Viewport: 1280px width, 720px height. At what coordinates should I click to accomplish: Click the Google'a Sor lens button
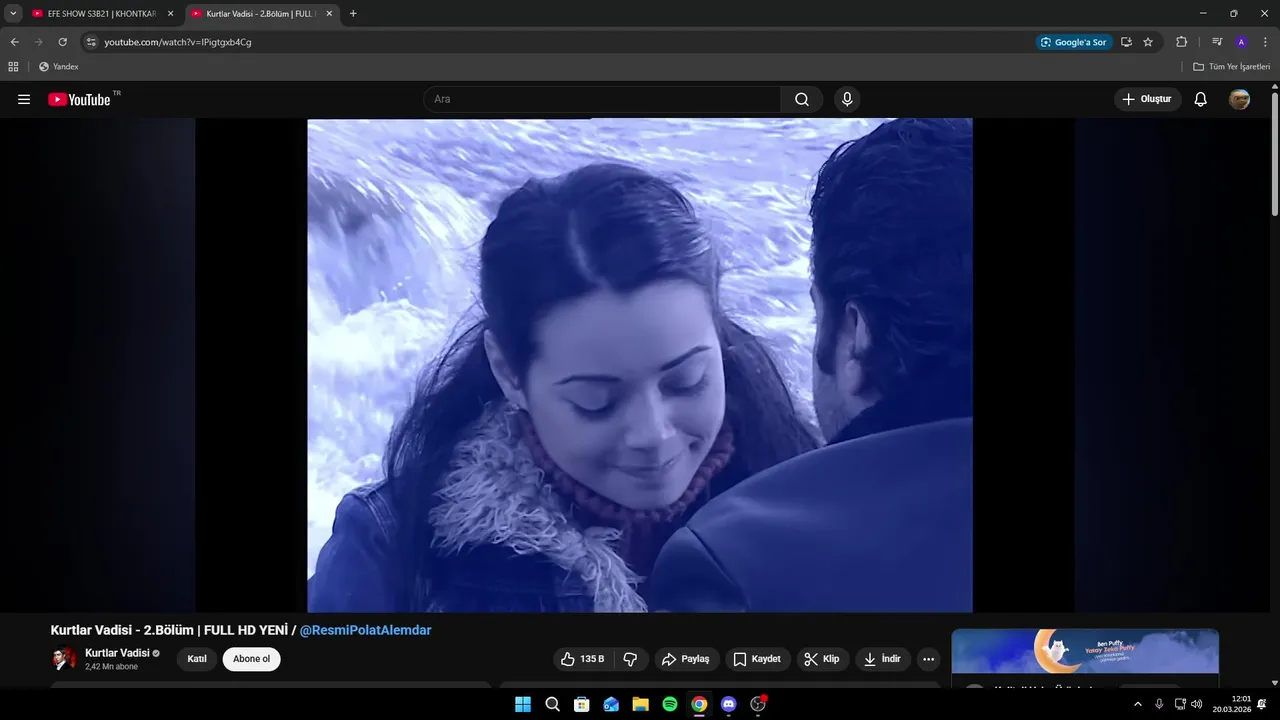click(x=1074, y=42)
